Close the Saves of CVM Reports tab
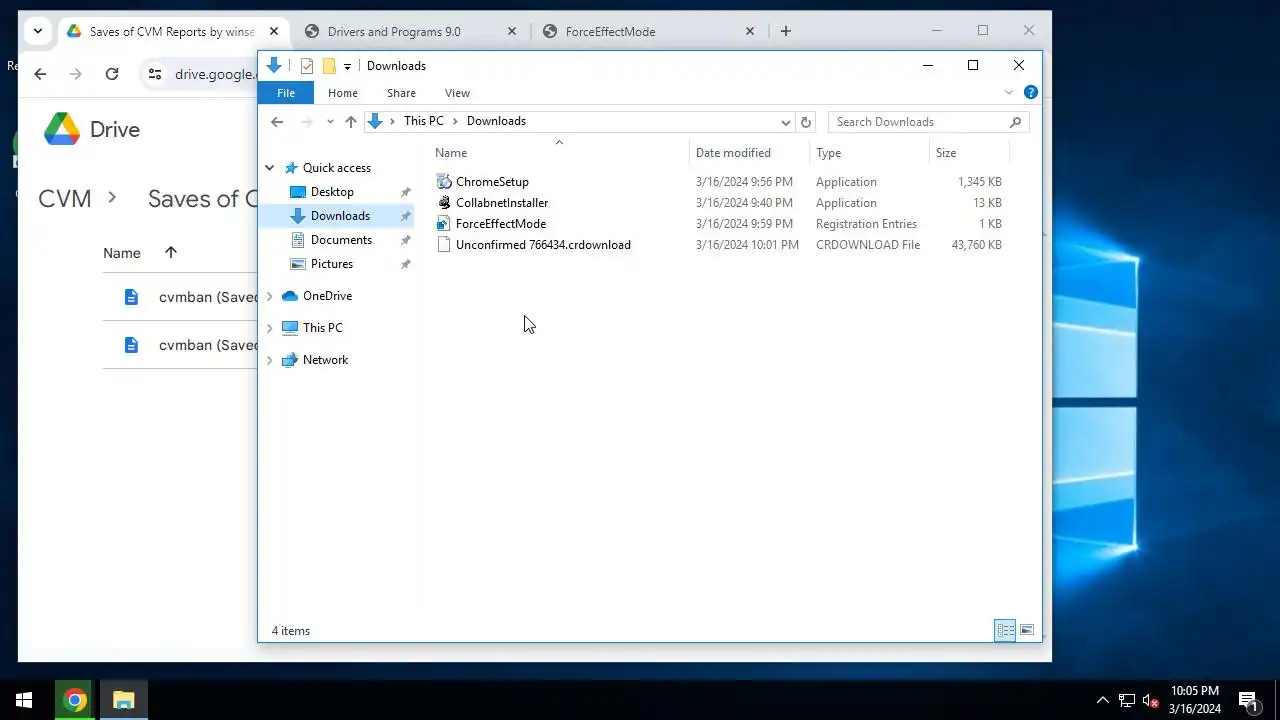The image size is (1280, 720). 274,31
